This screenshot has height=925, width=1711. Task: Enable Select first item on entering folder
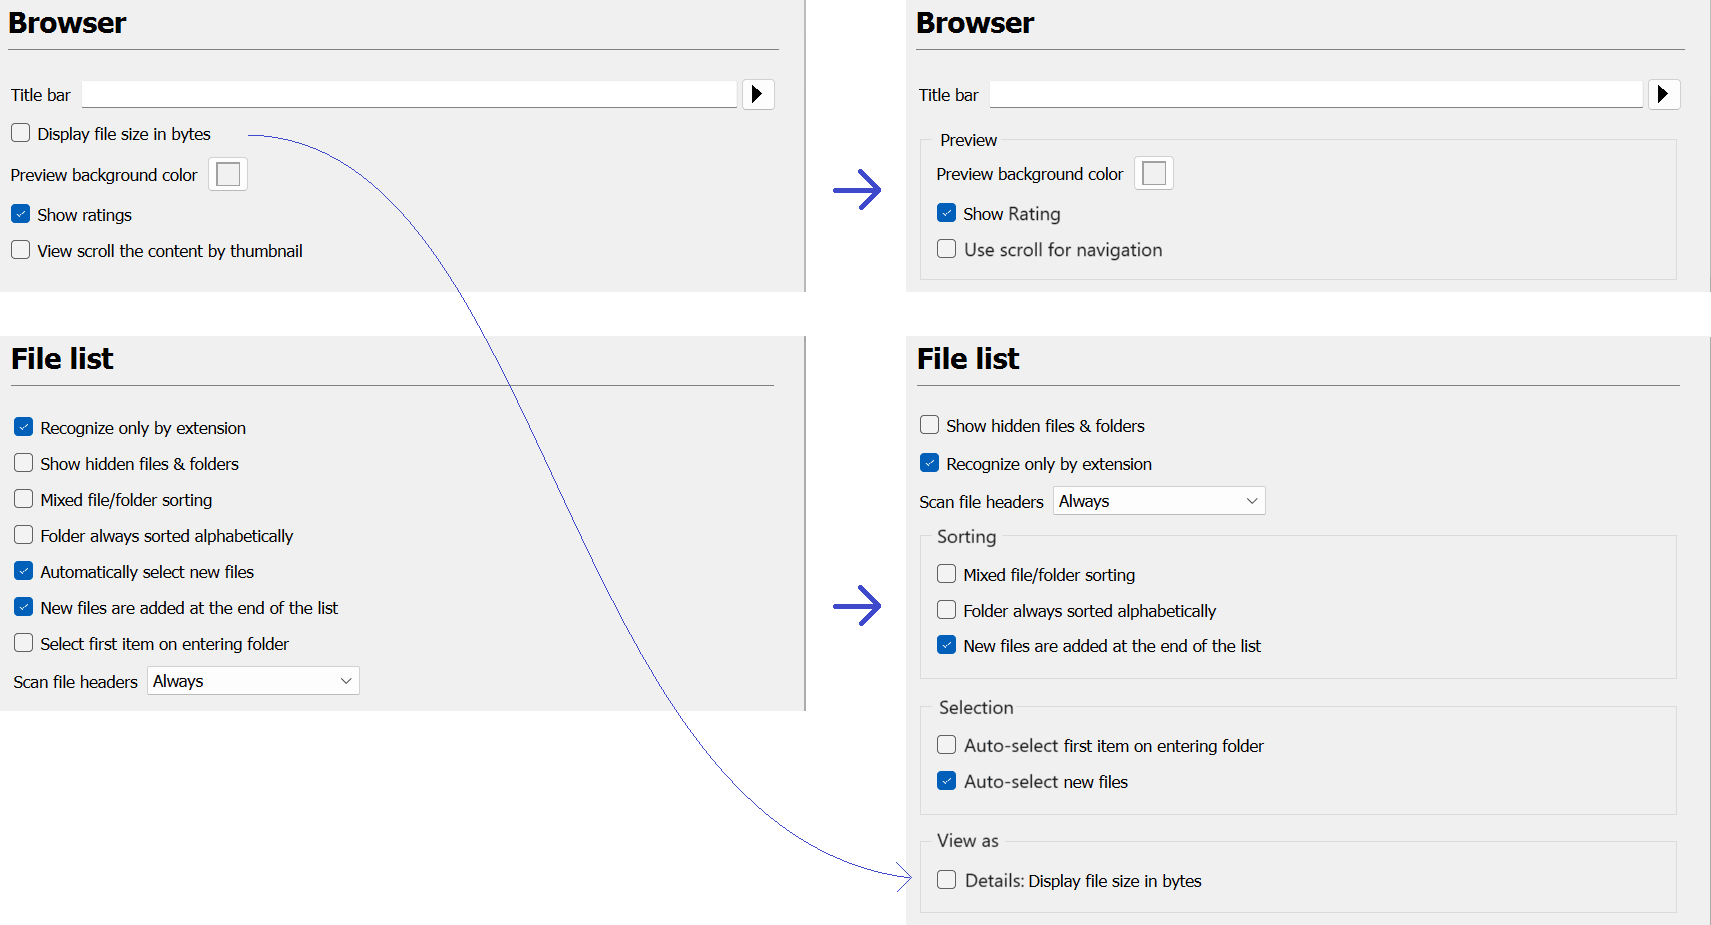(24, 643)
